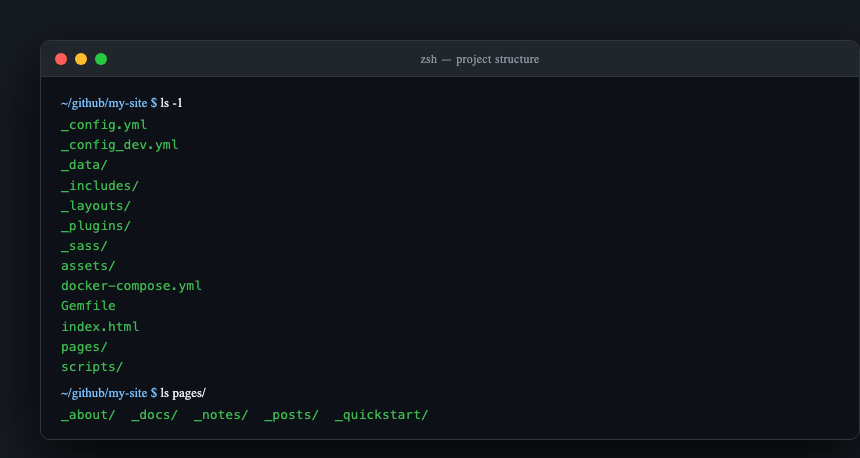Click the _sass/ directory entry
The height and width of the screenshot is (458, 860).
point(84,246)
